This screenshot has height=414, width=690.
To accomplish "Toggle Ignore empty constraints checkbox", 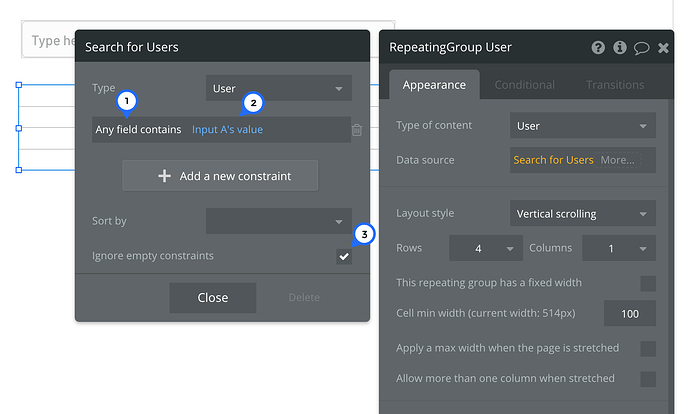I will point(344,256).
